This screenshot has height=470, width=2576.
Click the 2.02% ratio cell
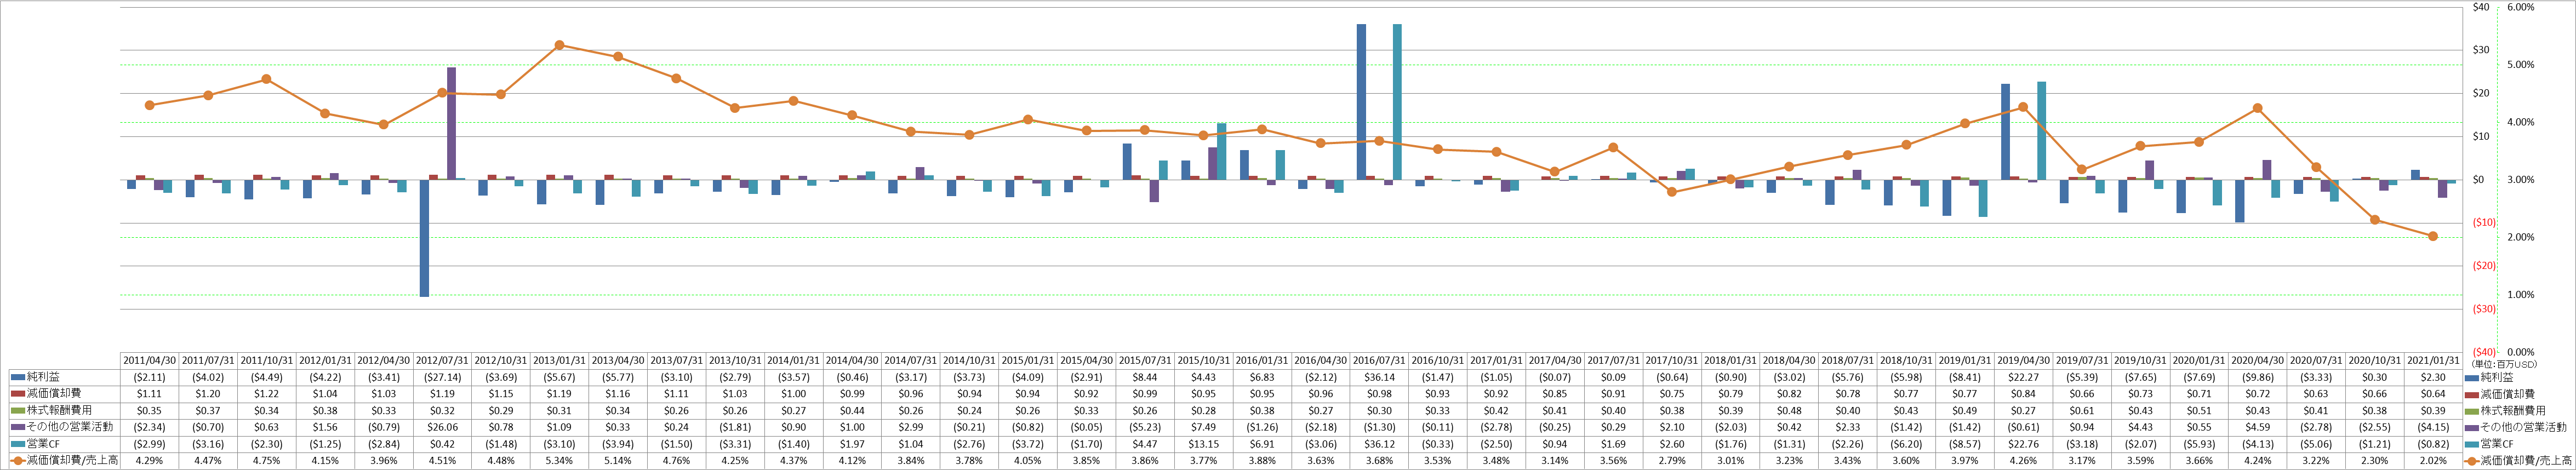tap(2433, 461)
